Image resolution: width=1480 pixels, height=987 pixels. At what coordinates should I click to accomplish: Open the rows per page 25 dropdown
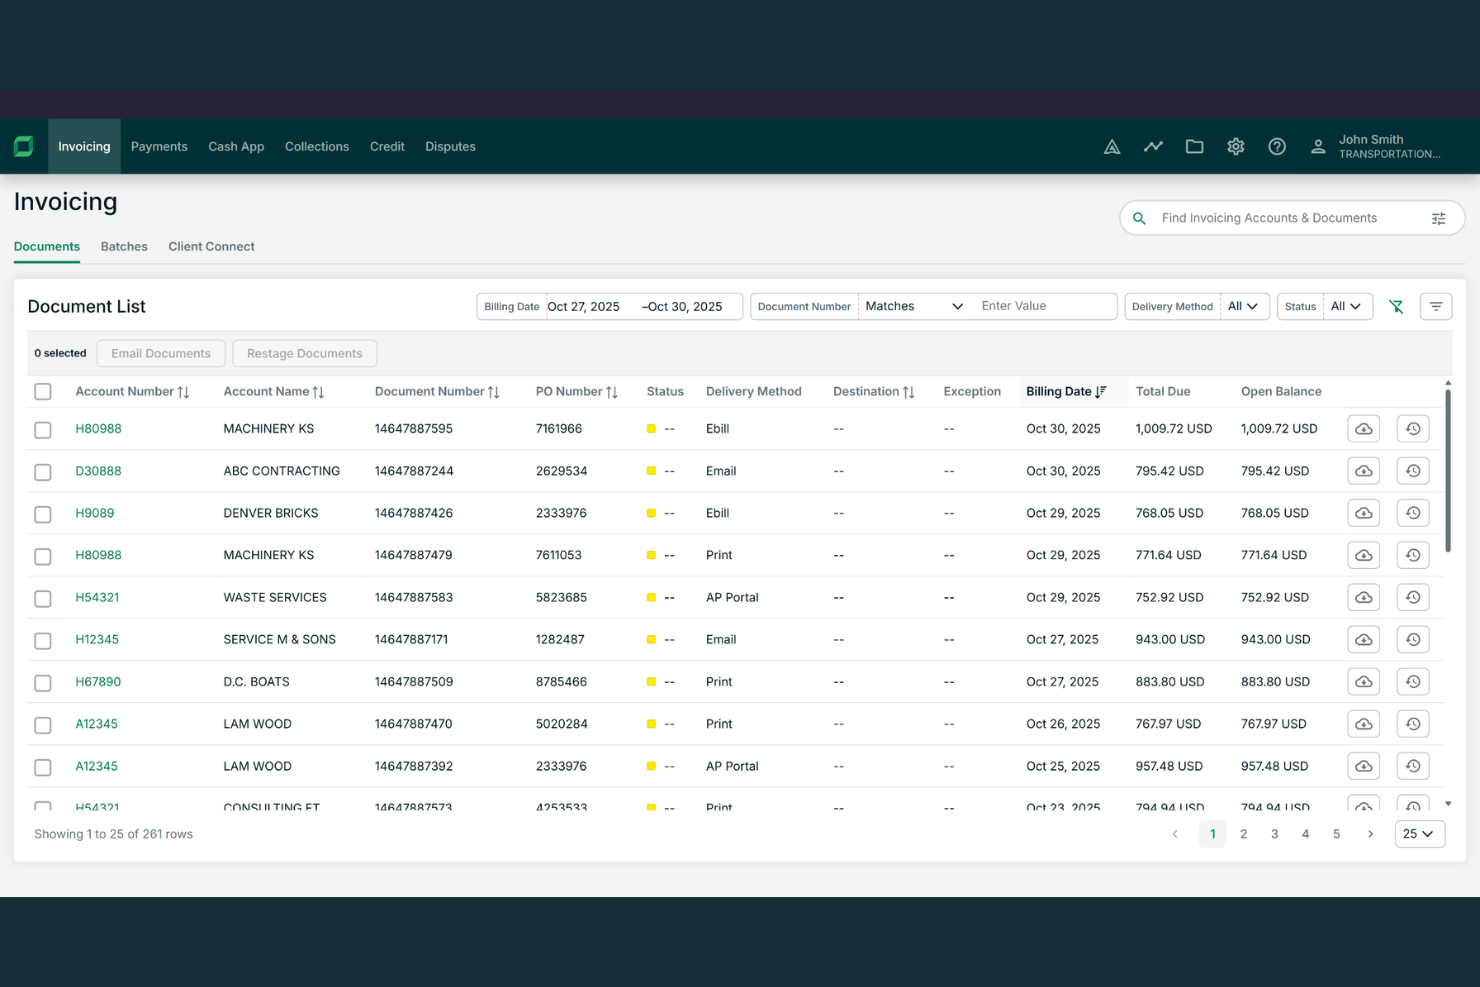(1419, 834)
